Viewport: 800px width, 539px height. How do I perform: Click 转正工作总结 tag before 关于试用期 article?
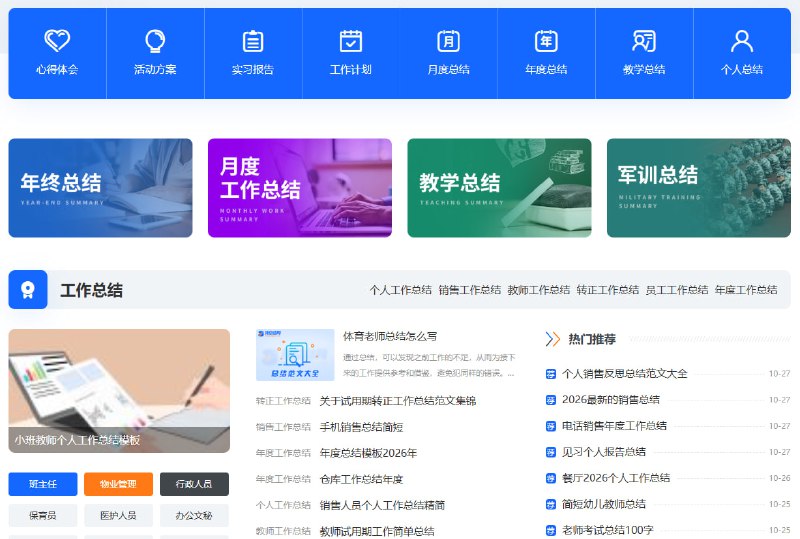click(283, 401)
